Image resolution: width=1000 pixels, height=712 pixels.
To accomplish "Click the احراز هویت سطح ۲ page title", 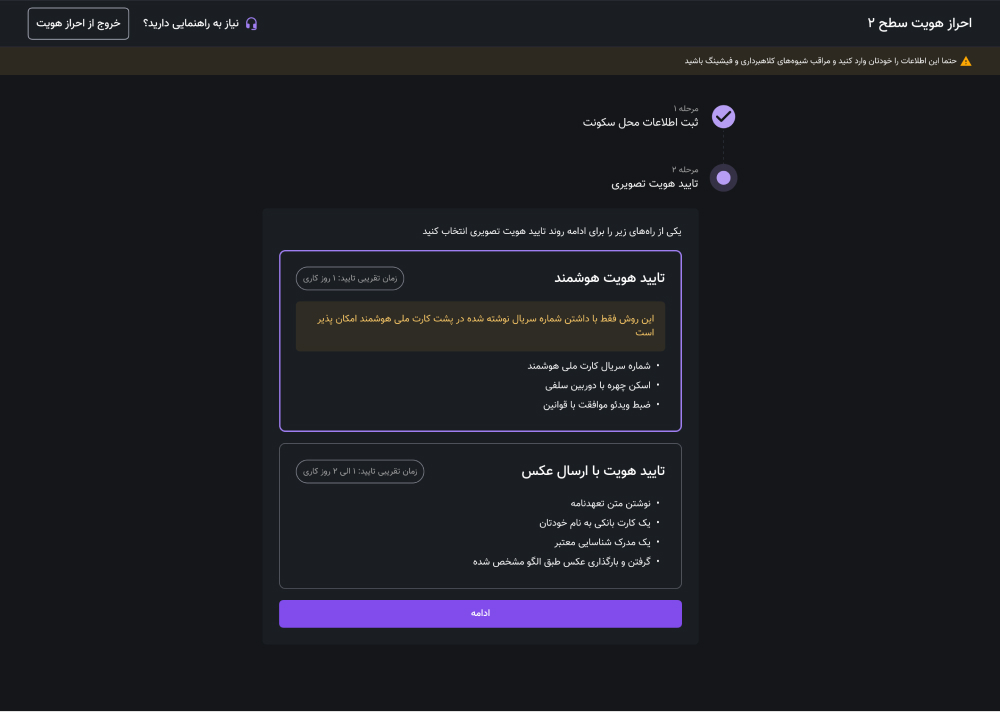I will coord(919,23).
